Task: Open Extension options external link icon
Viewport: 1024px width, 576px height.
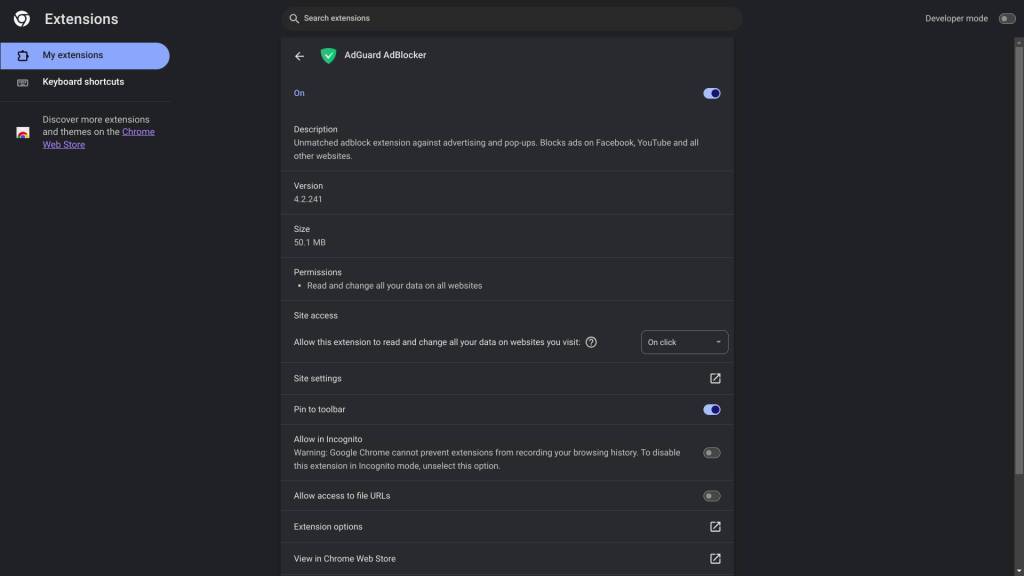Action: coord(715,527)
